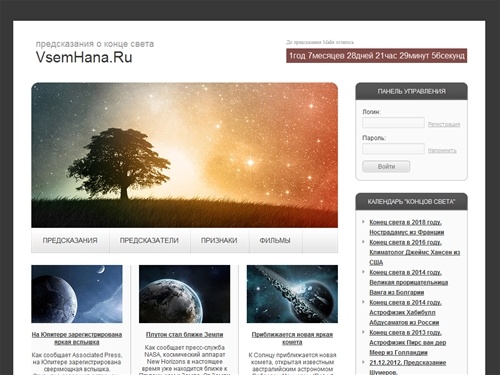Open the ФИЛЬМЫ menu item

tap(275, 241)
